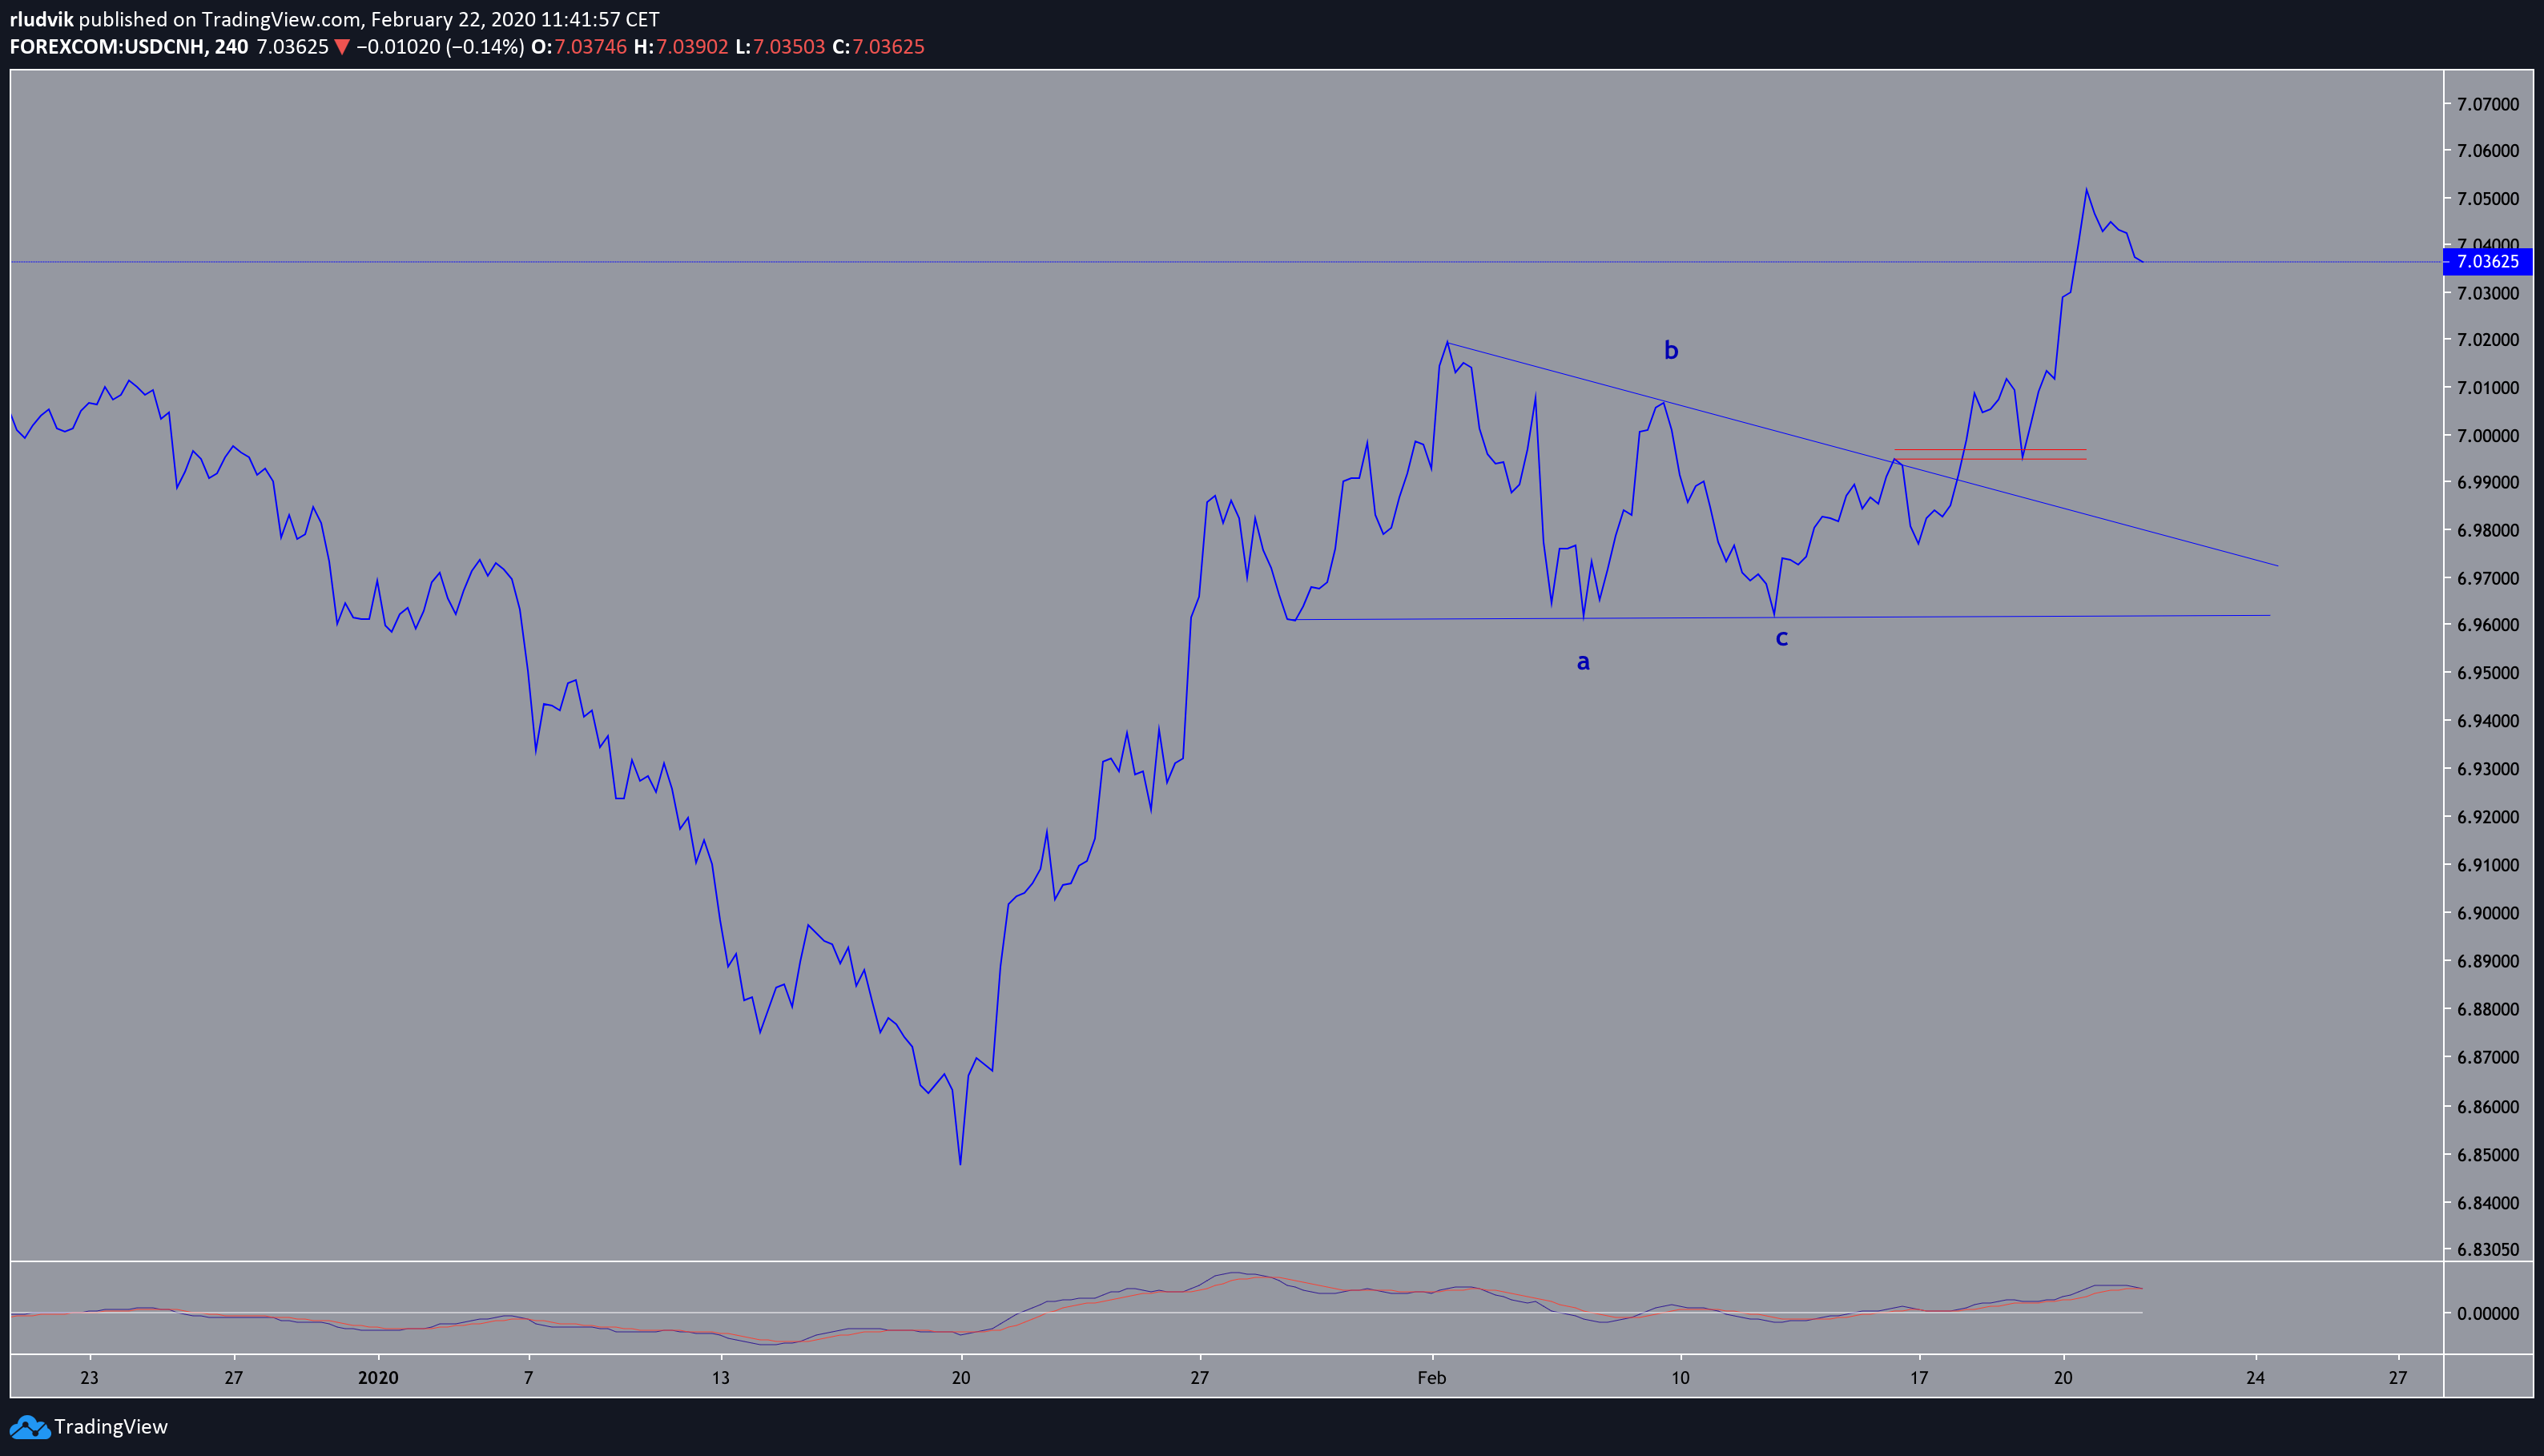The width and height of the screenshot is (2544, 1456).
Task: Click the TradingView wordmark at bottom
Action: coord(111,1427)
